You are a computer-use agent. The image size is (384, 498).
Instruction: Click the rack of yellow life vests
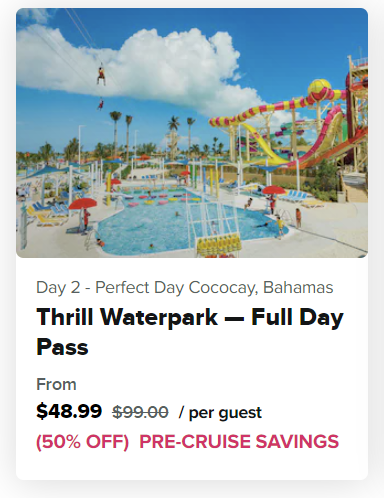coord(218,245)
